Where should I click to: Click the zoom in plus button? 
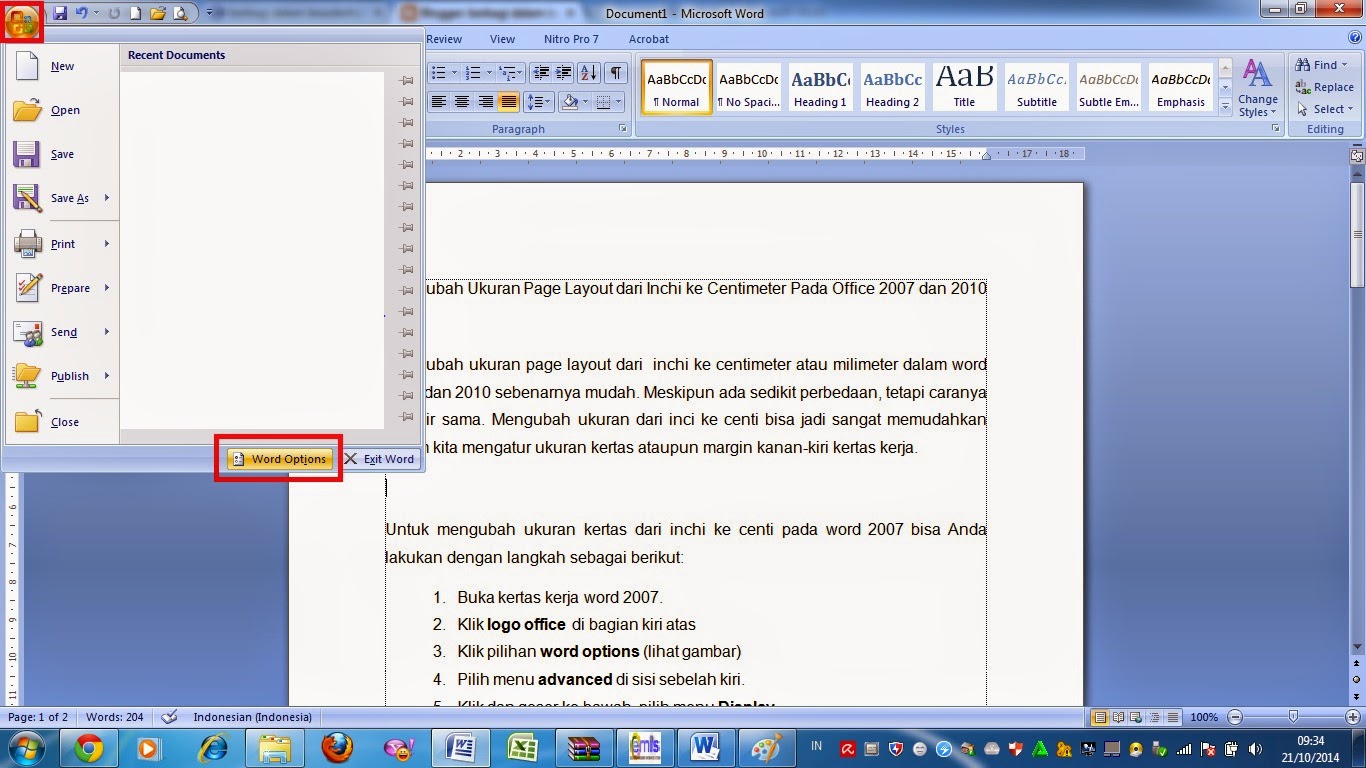tap(1352, 717)
